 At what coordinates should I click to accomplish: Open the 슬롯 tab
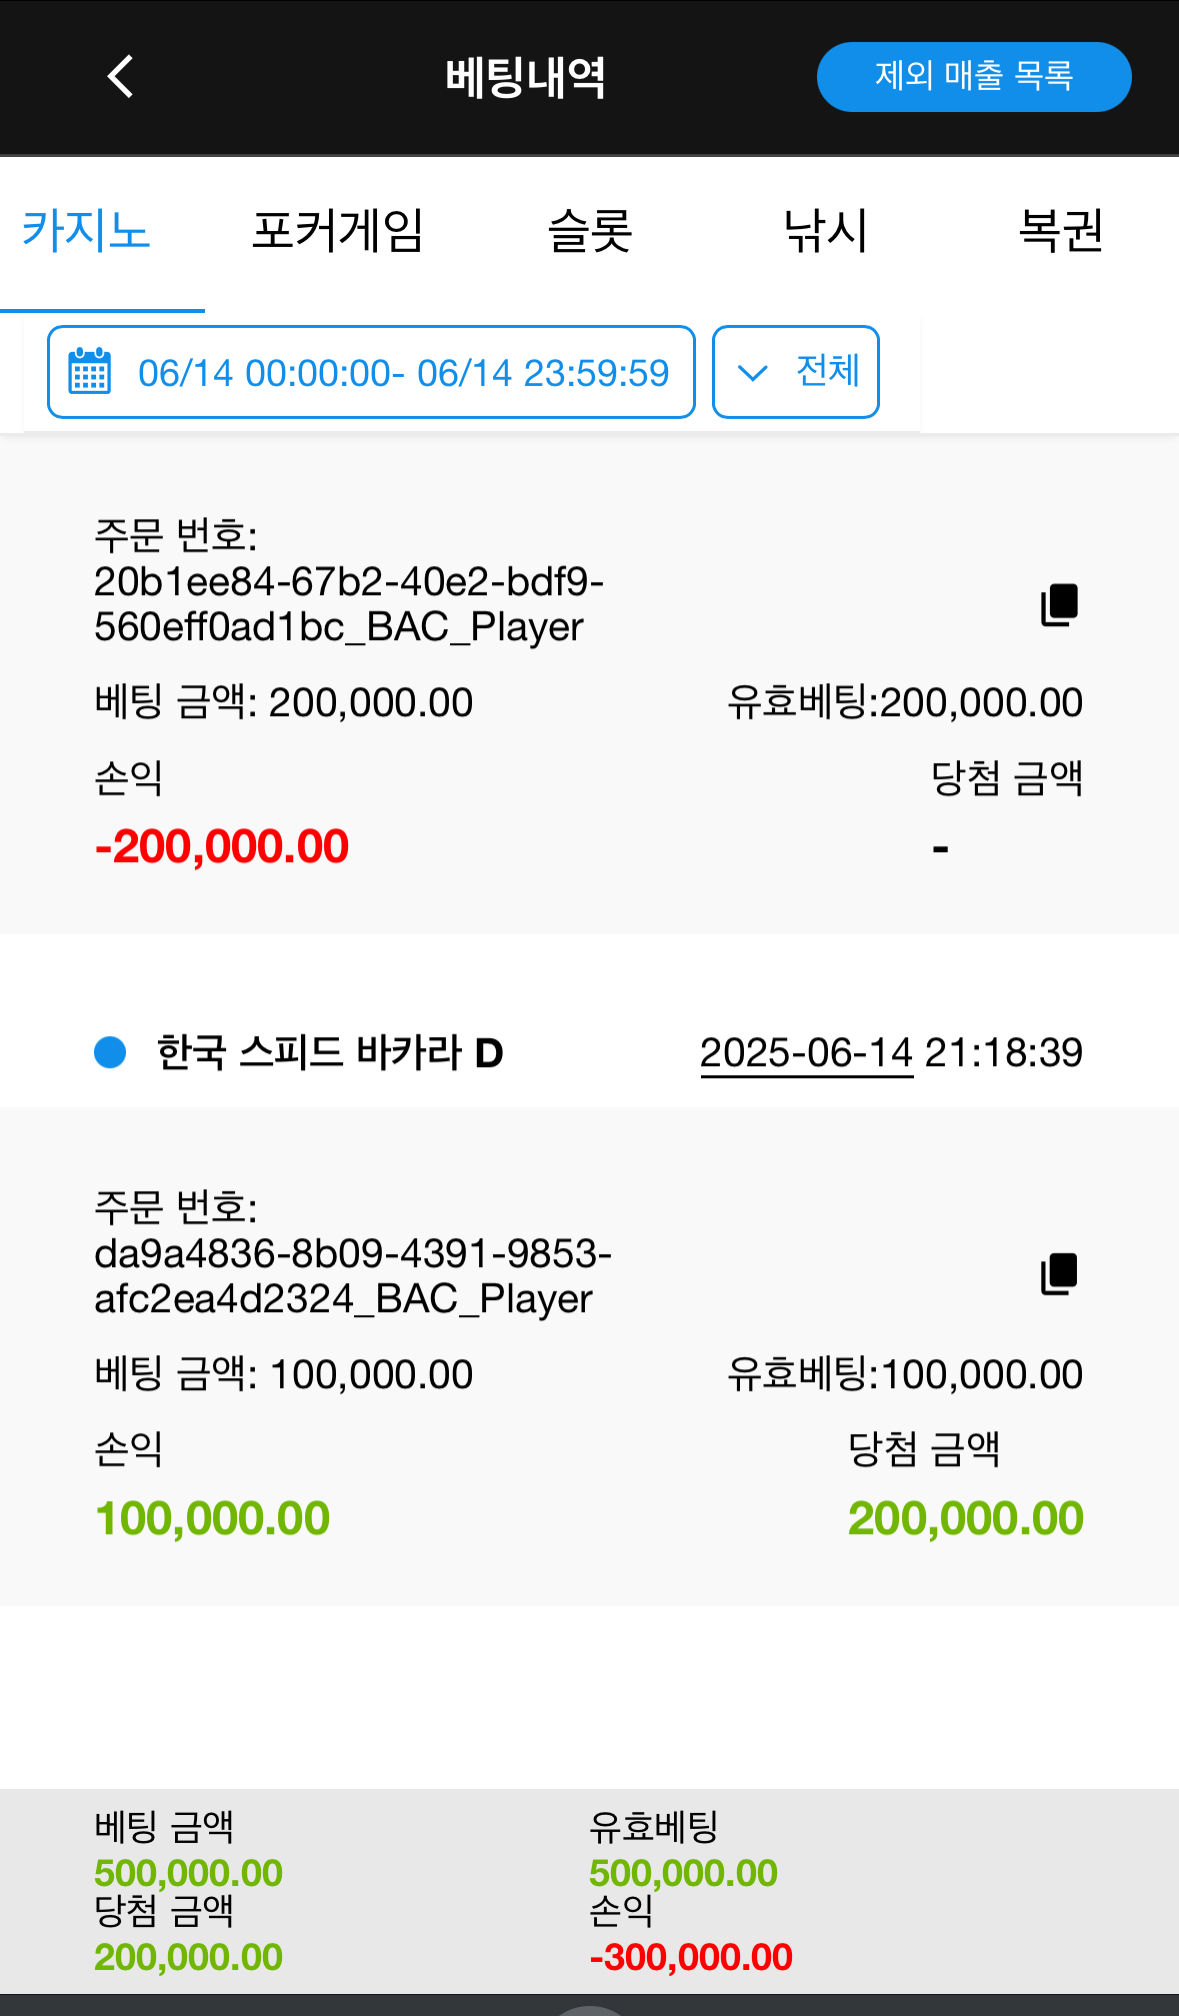pos(590,231)
